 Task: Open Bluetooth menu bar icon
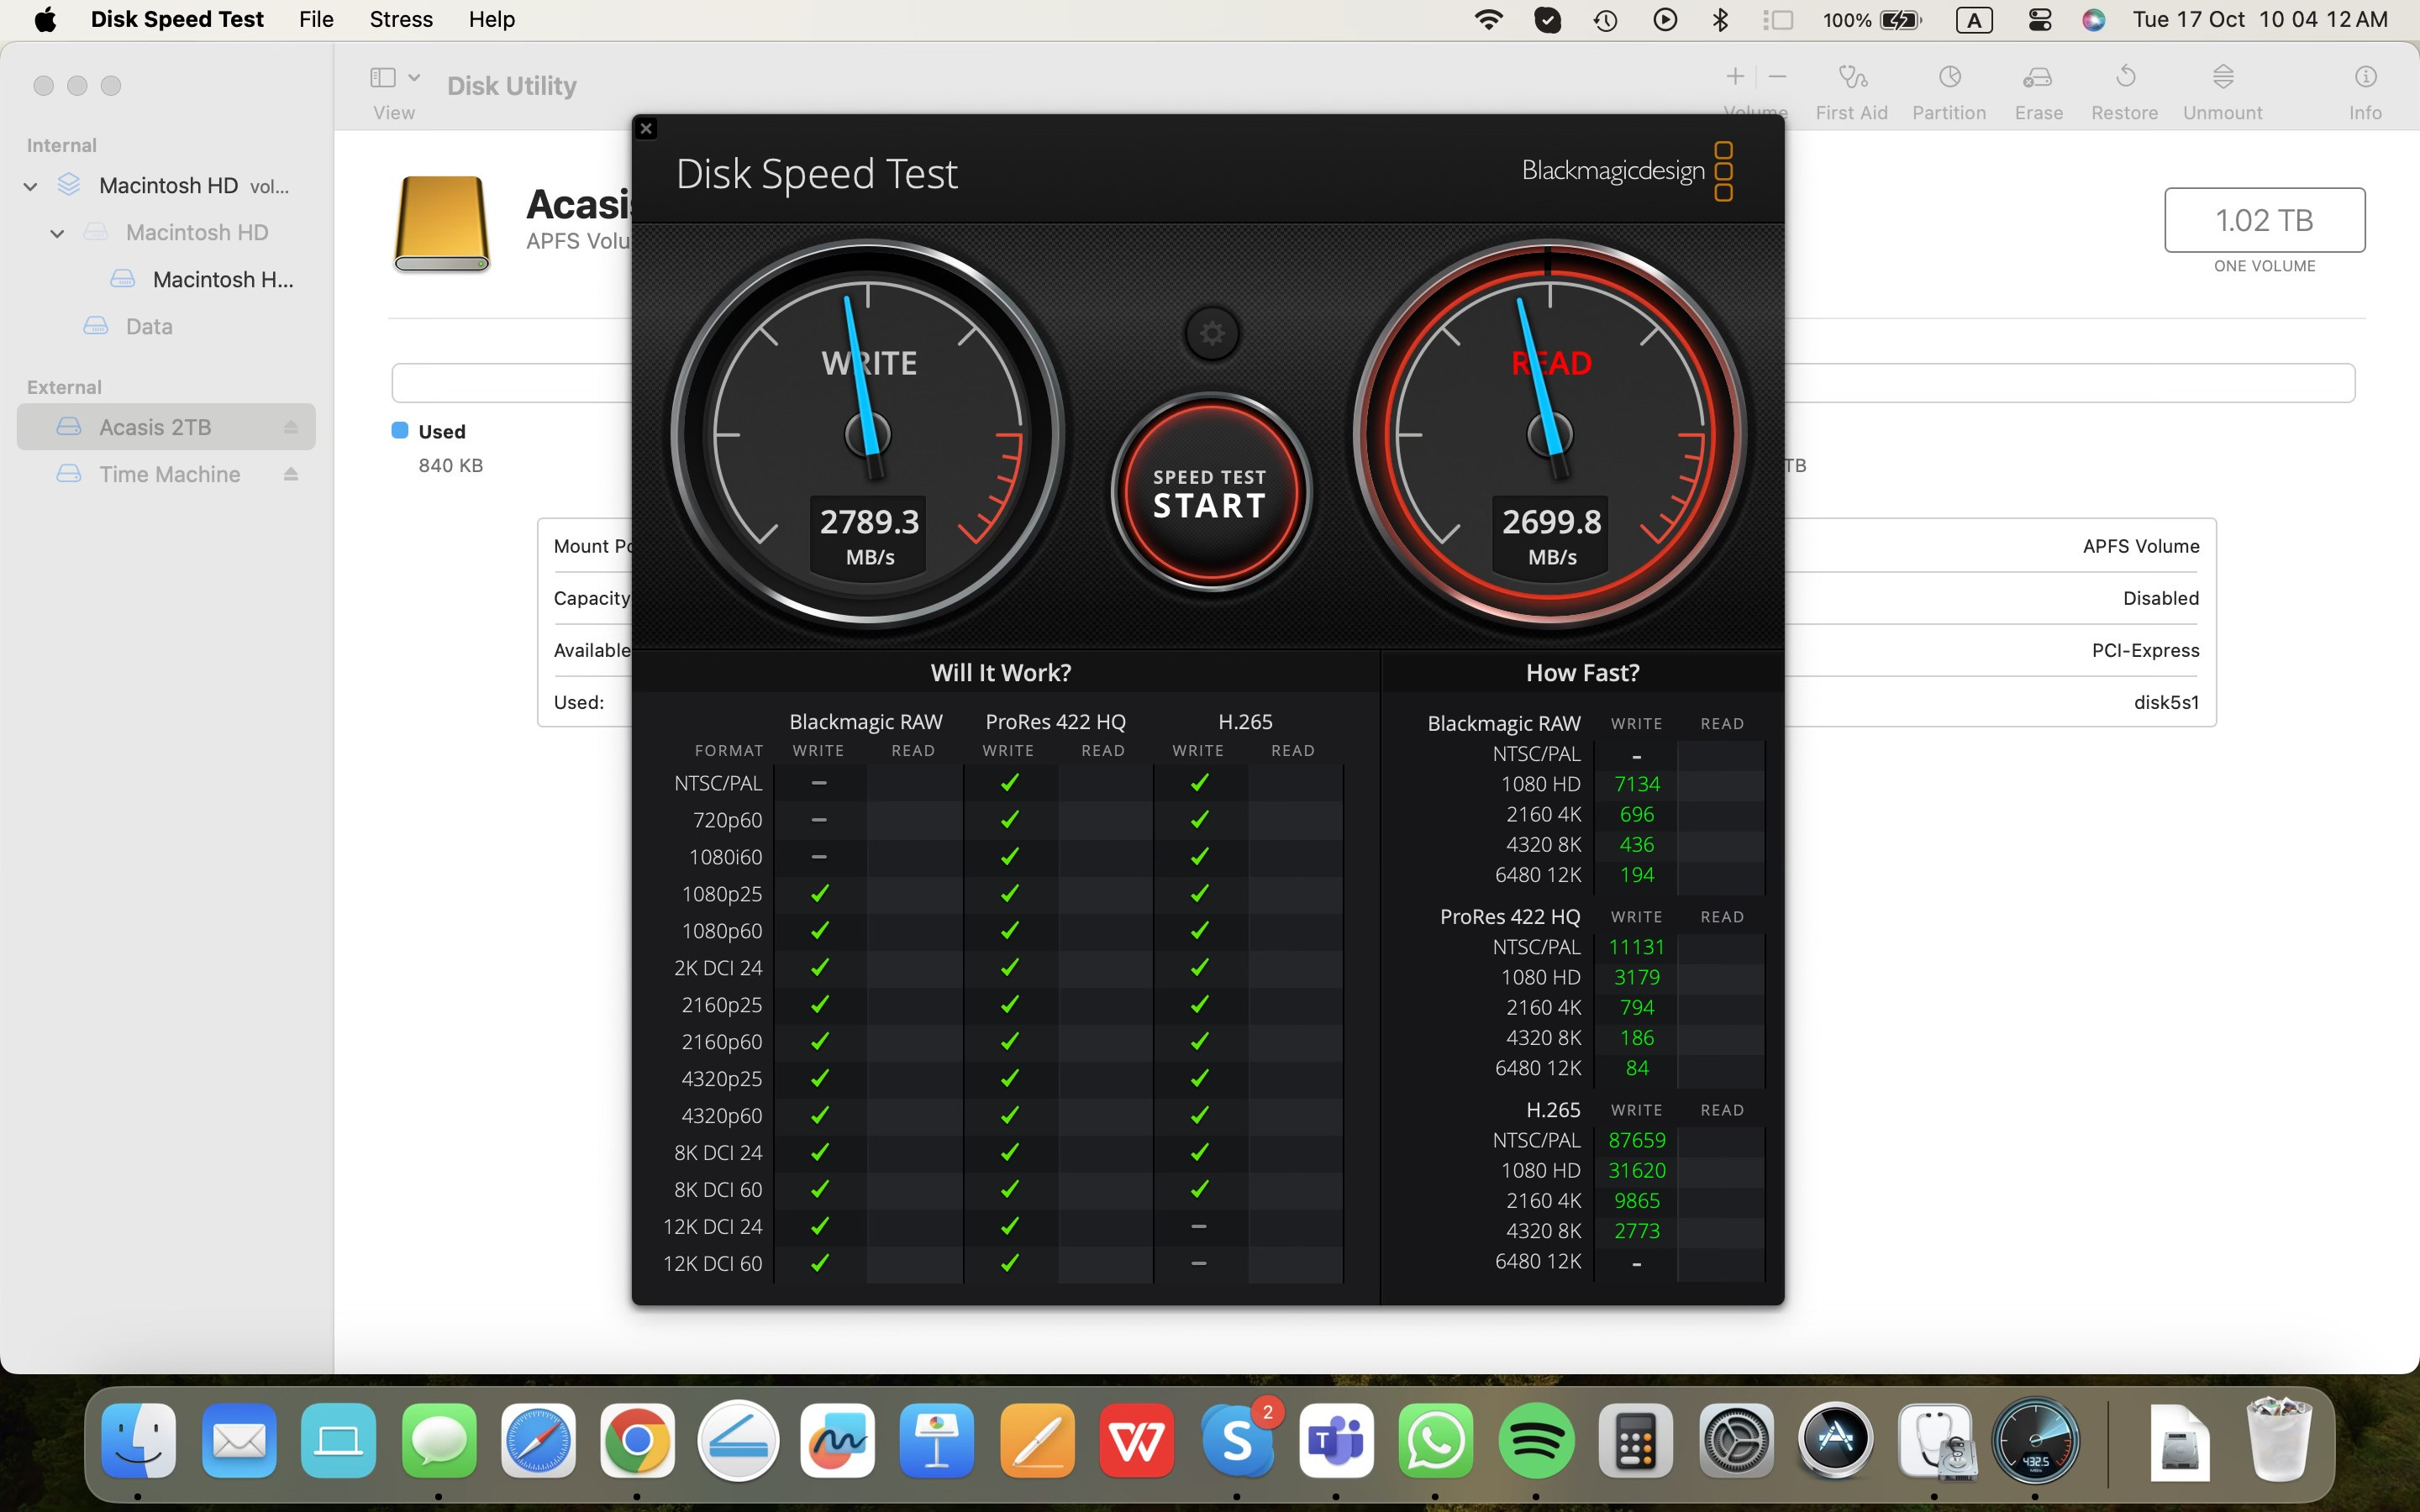point(1720,19)
